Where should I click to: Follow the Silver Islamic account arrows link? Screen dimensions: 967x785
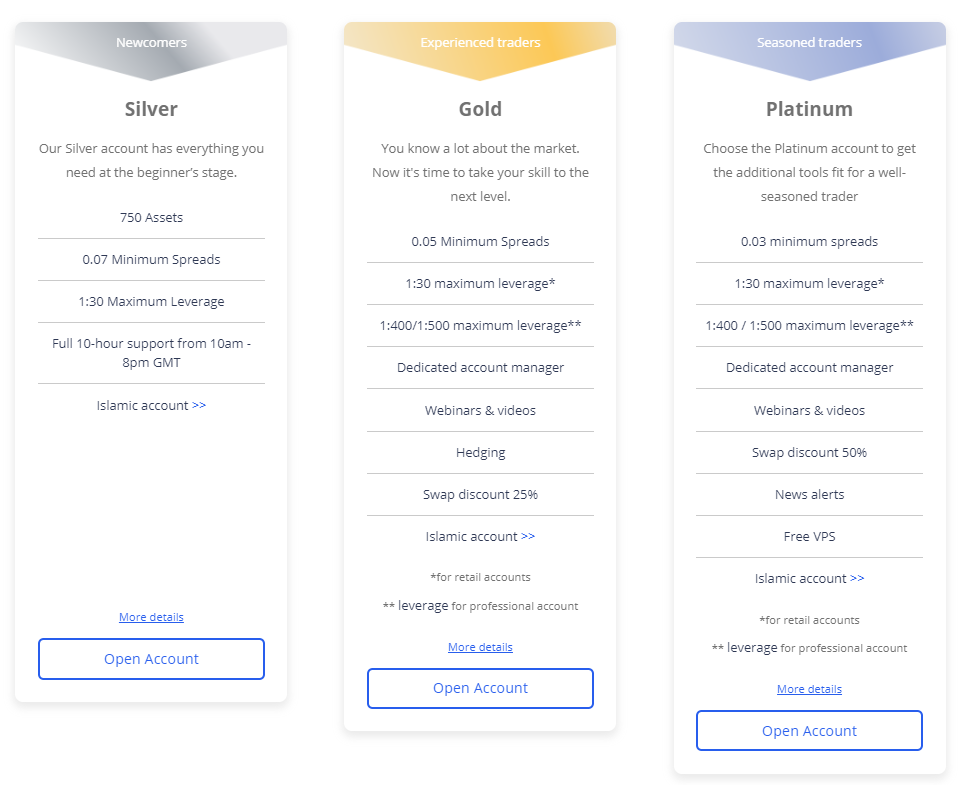pos(199,405)
